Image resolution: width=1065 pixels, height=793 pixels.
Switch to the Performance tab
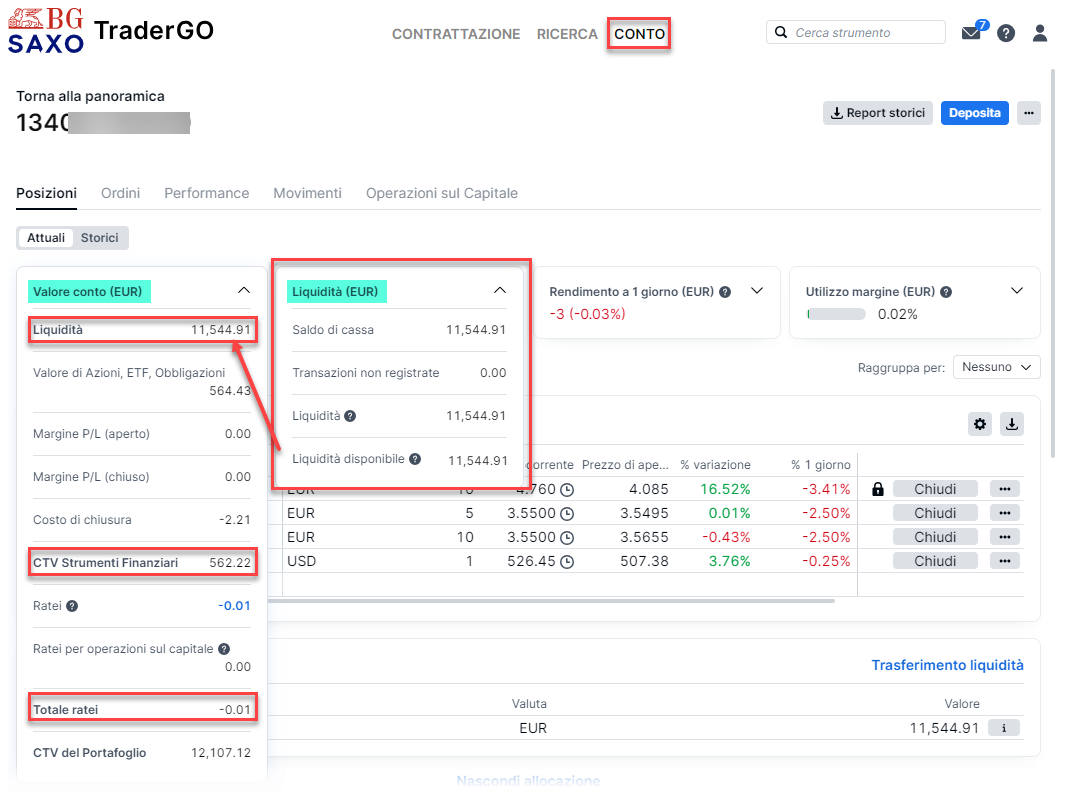click(x=206, y=193)
